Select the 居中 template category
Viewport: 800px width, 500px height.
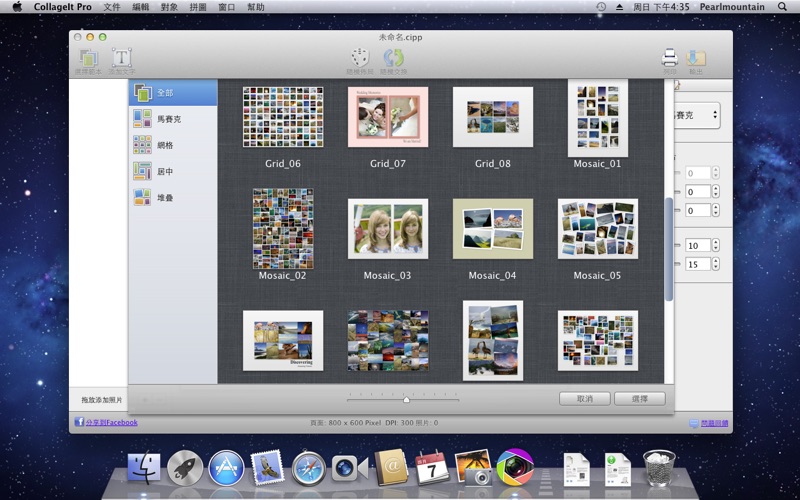[173, 171]
